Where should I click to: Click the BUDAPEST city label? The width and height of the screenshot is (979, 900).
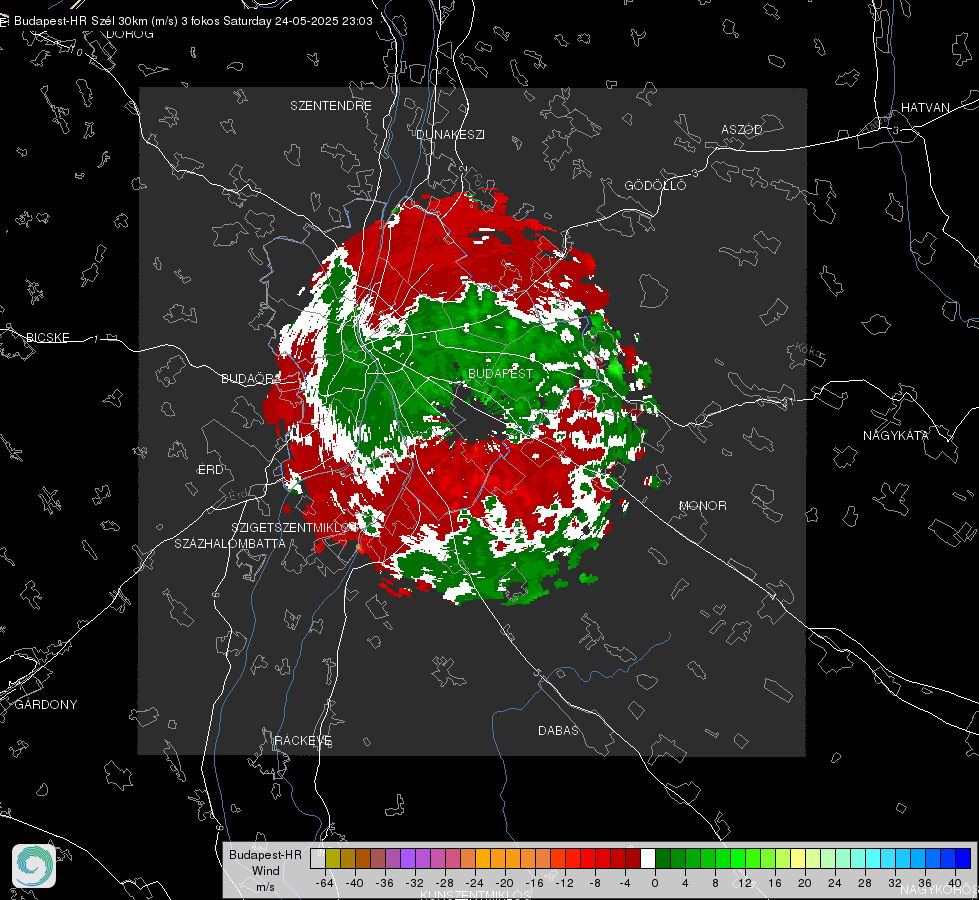[x=500, y=373]
